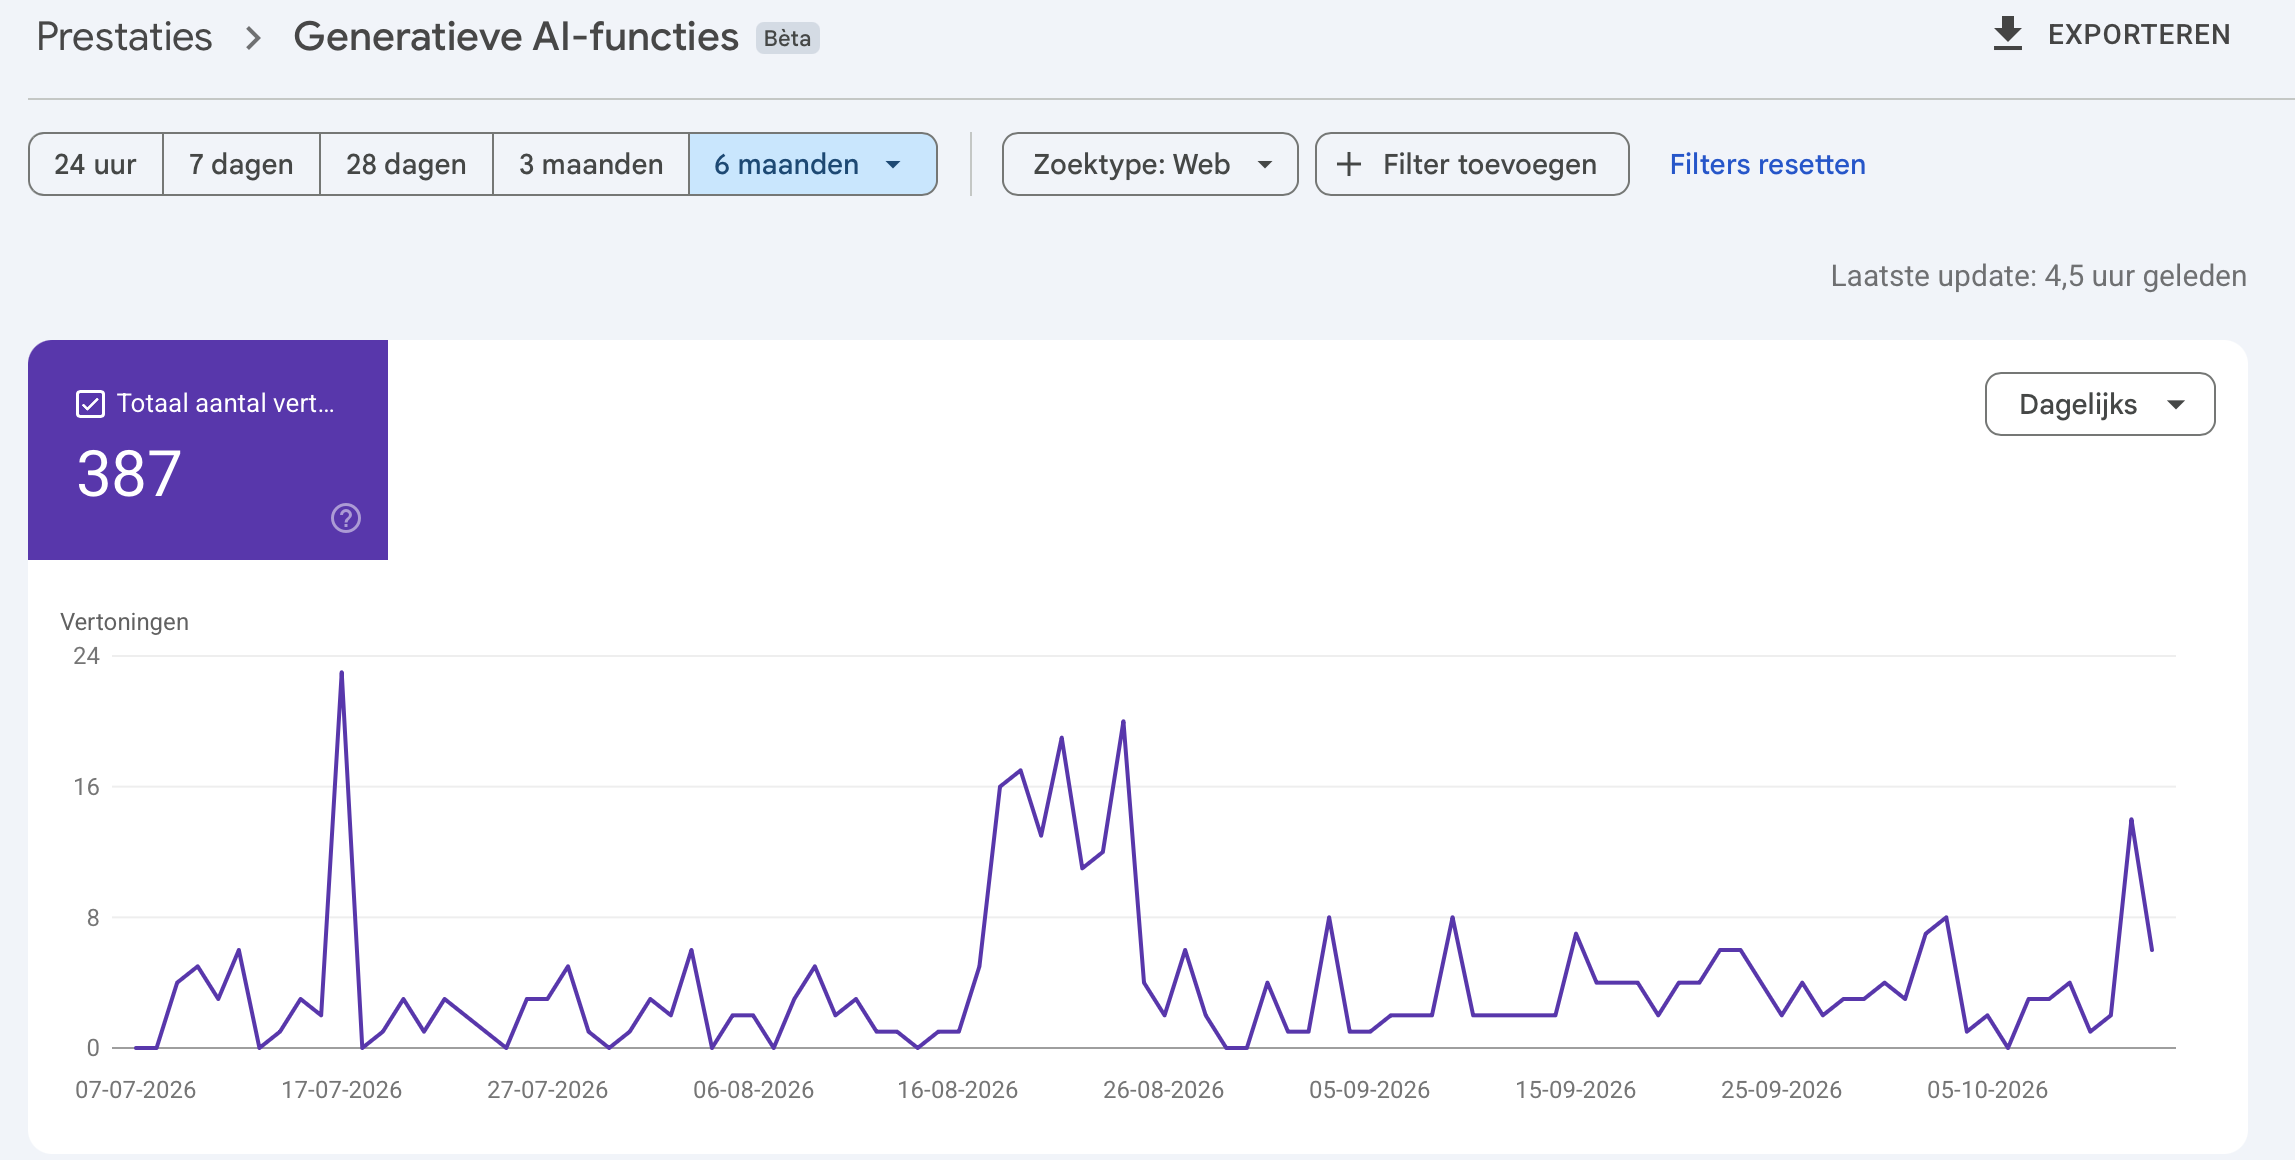This screenshot has height=1160, width=2295.
Task: Go to the Prestaties breadcrumb
Action: (124, 37)
